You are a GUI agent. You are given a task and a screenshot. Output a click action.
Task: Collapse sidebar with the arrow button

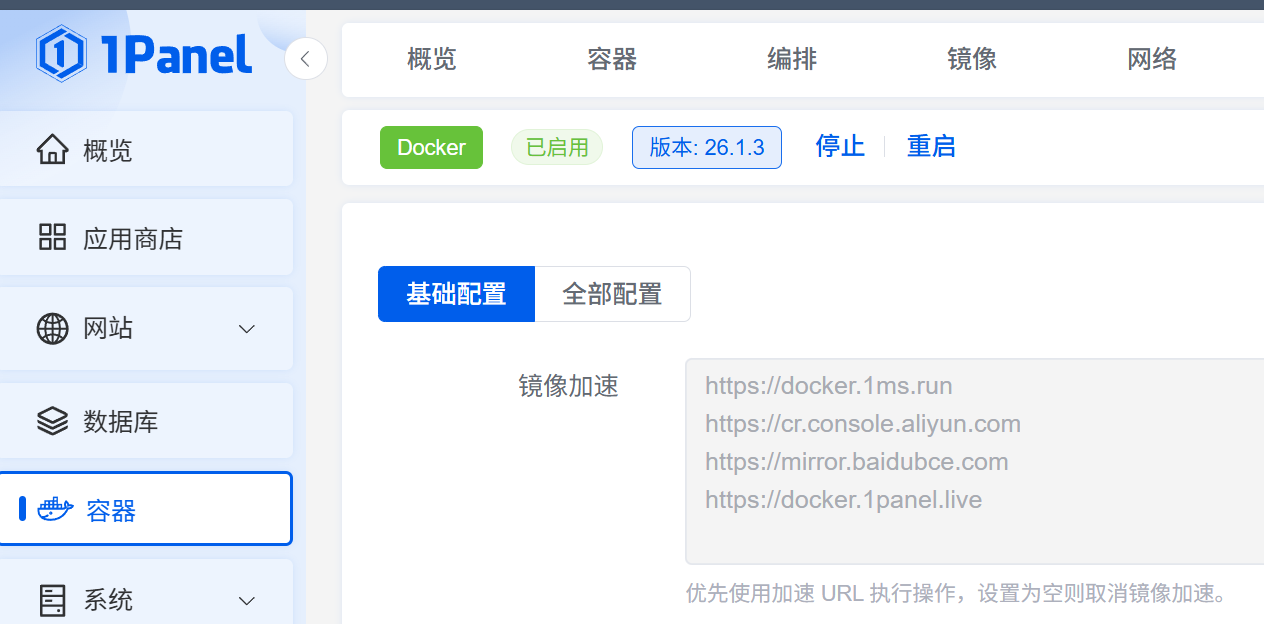click(x=305, y=58)
